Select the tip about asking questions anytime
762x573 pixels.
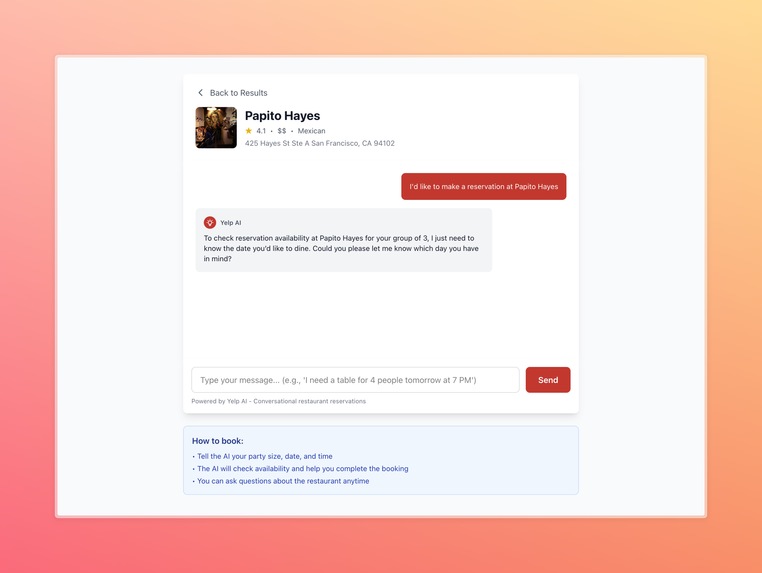(281, 481)
